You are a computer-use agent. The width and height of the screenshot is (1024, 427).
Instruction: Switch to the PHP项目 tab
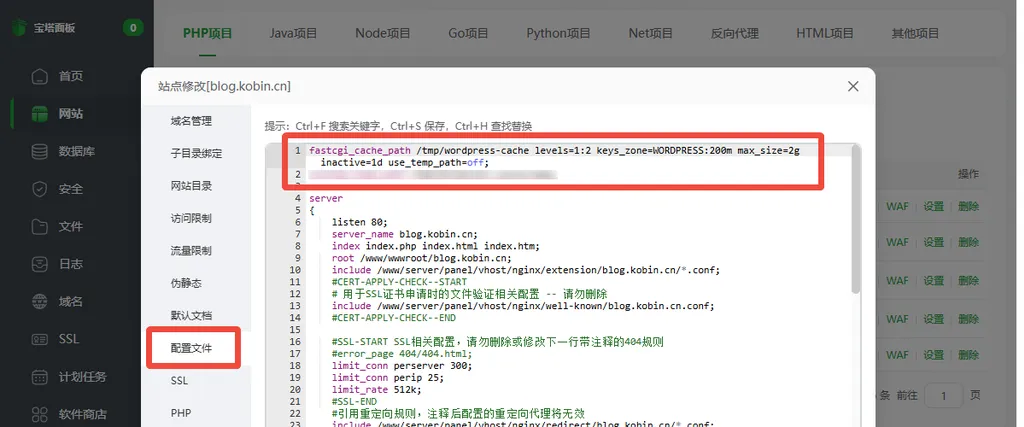(x=208, y=33)
